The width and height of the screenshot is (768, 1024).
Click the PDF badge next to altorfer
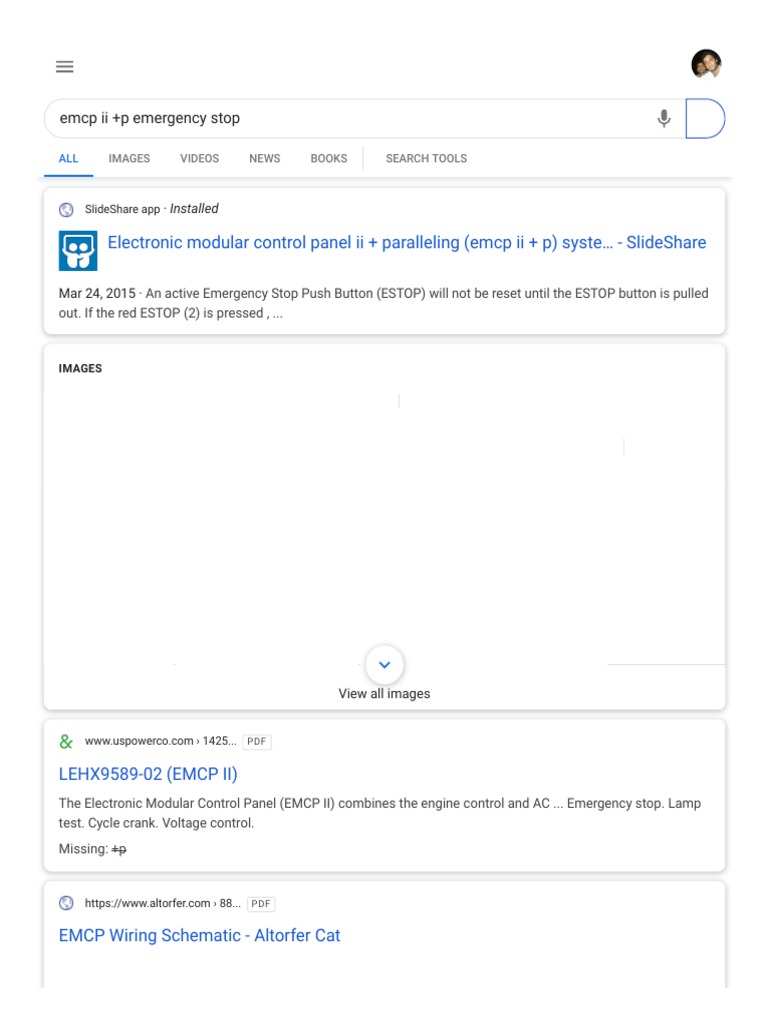point(261,904)
